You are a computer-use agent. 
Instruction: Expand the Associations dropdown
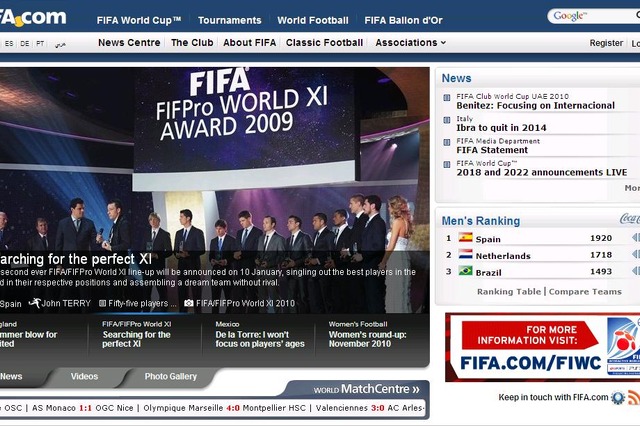click(411, 42)
